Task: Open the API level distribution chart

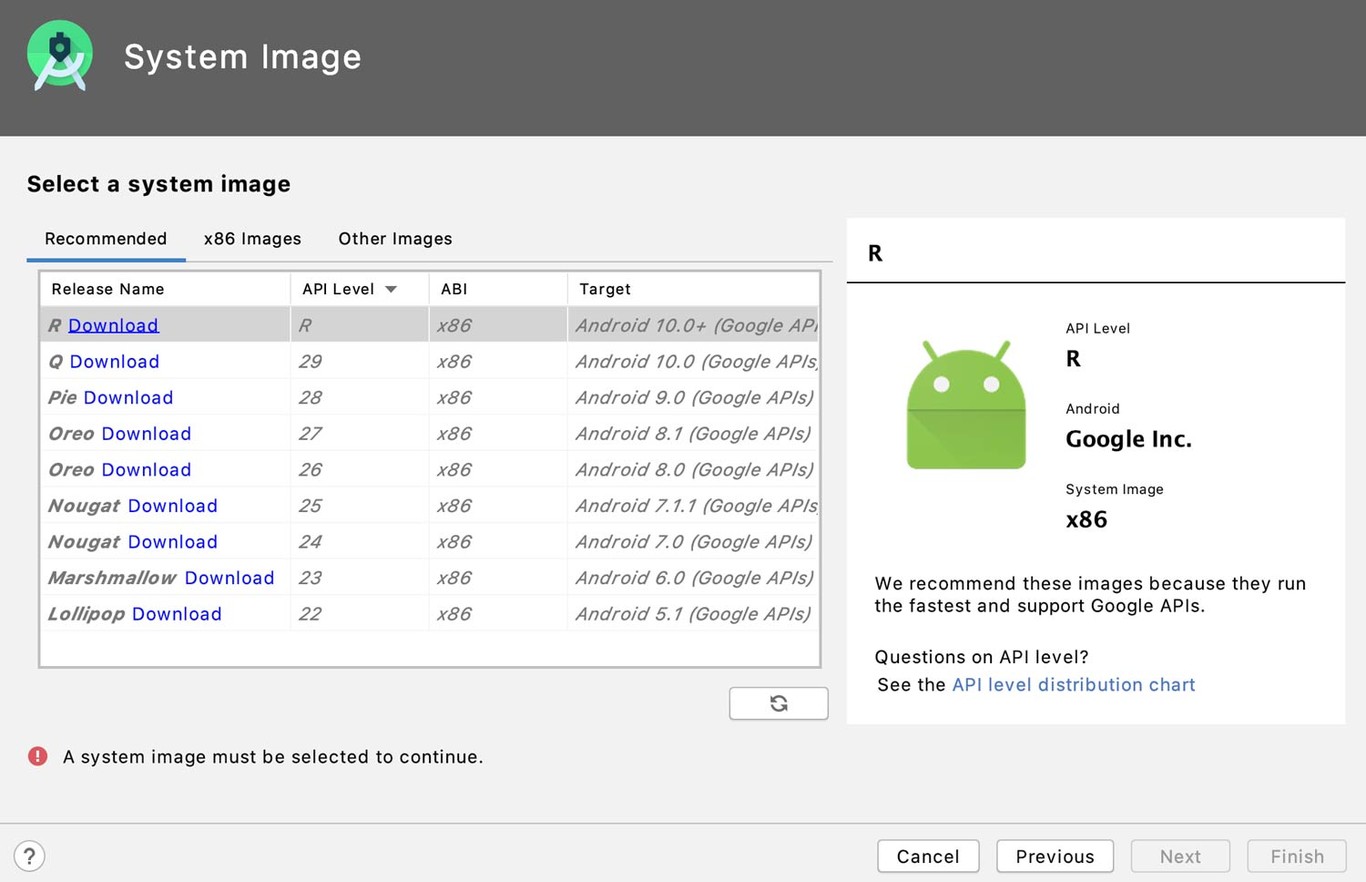Action: pyautogui.click(x=1073, y=684)
